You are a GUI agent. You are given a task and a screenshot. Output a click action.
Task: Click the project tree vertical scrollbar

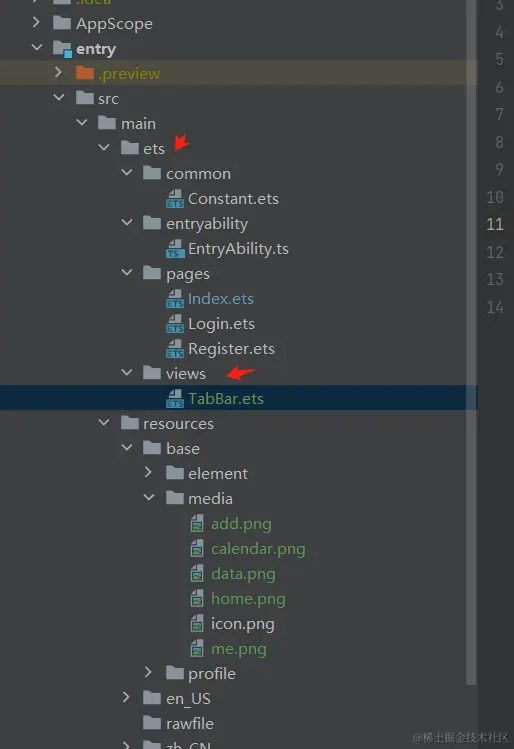pyautogui.click(x=471, y=342)
